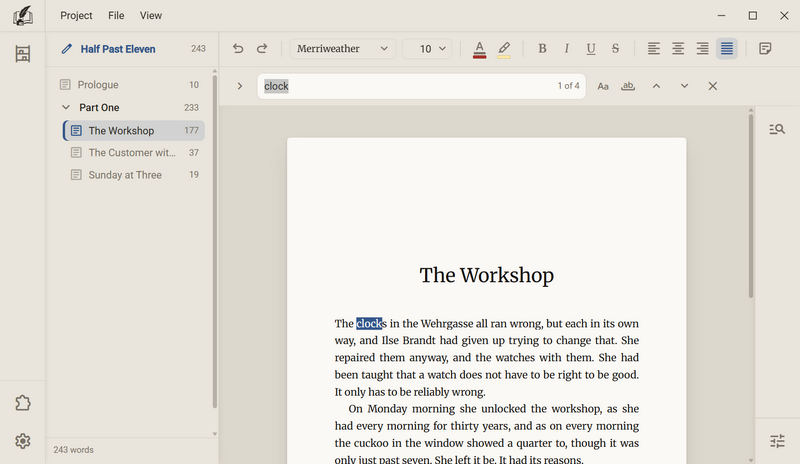The width and height of the screenshot is (800, 464).
Task: Open editor options sliders icon
Action: coord(777,441)
